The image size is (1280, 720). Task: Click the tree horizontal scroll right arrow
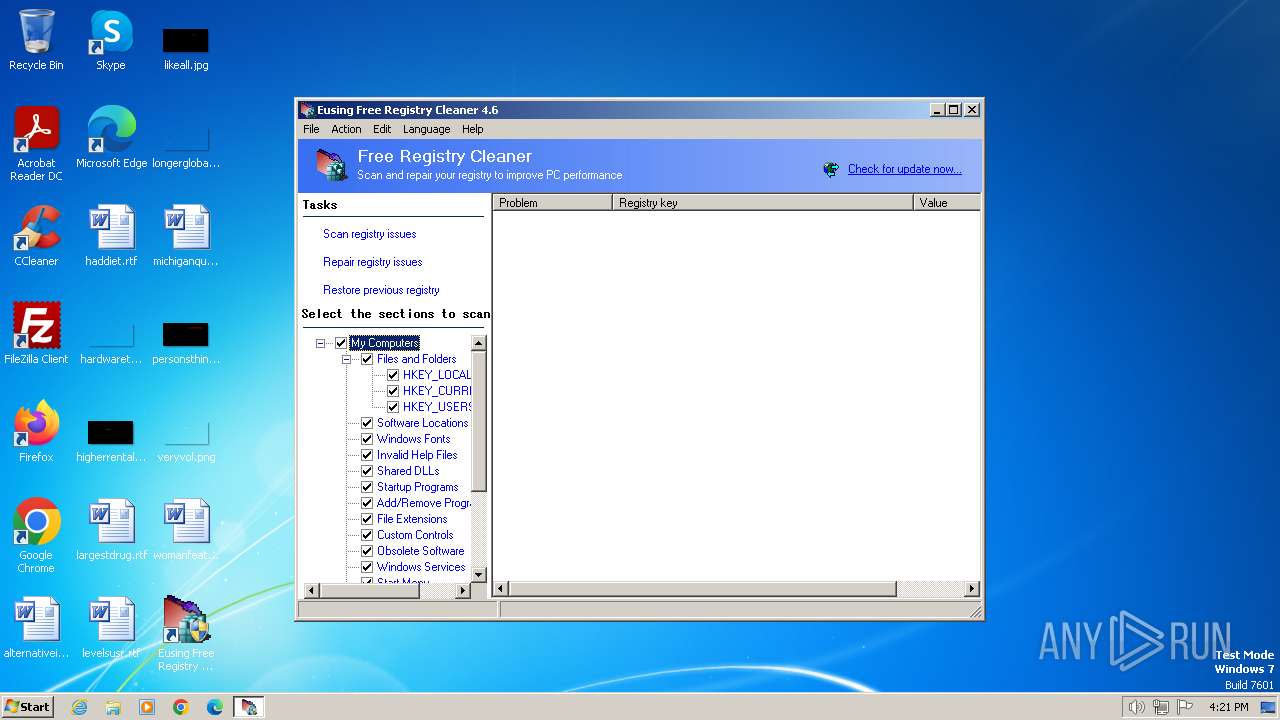click(x=462, y=591)
